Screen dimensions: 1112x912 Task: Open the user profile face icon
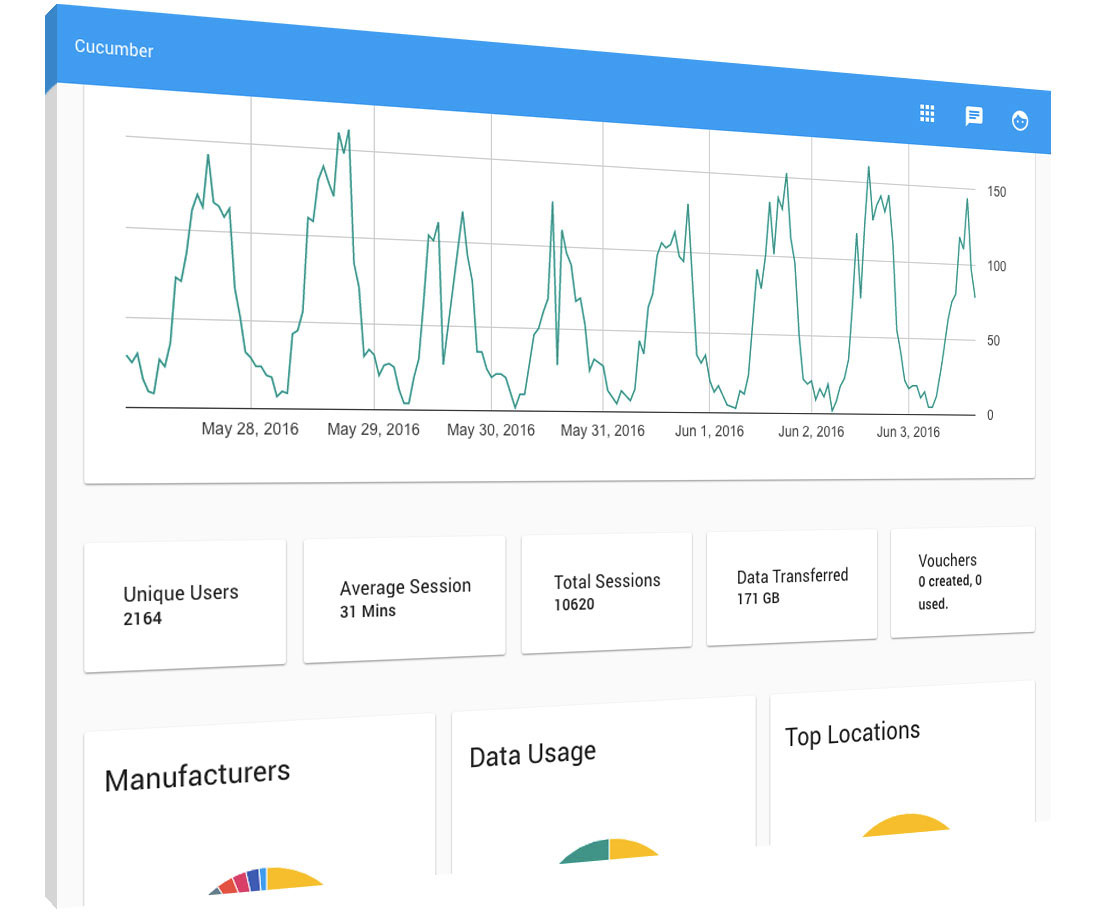tap(1020, 121)
